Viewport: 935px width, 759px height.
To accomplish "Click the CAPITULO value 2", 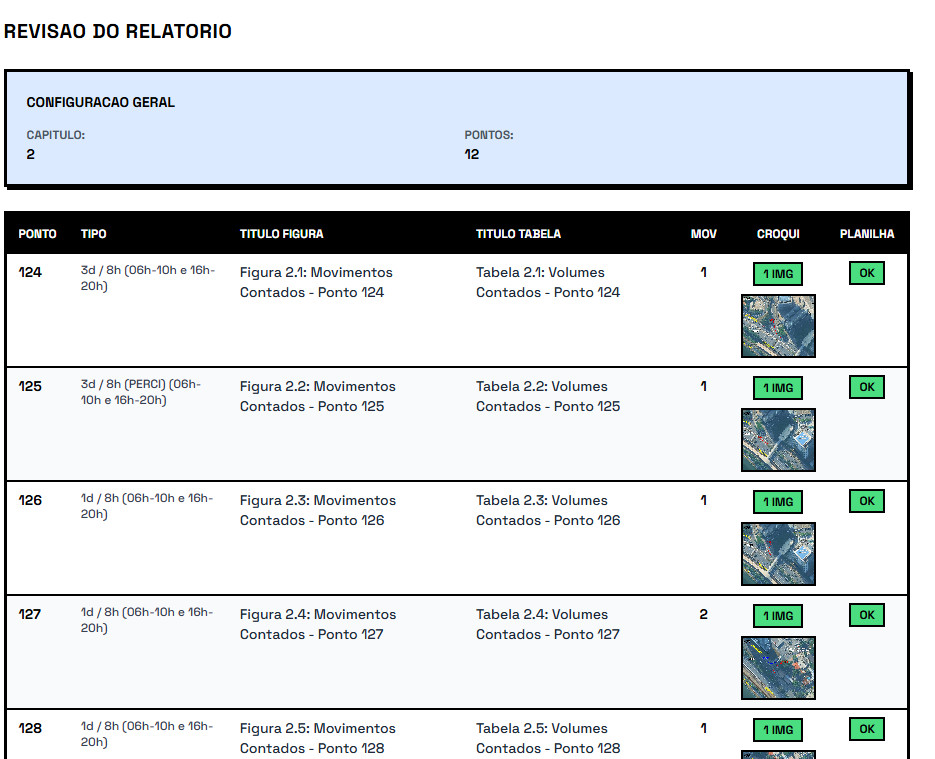I will coord(30,154).
